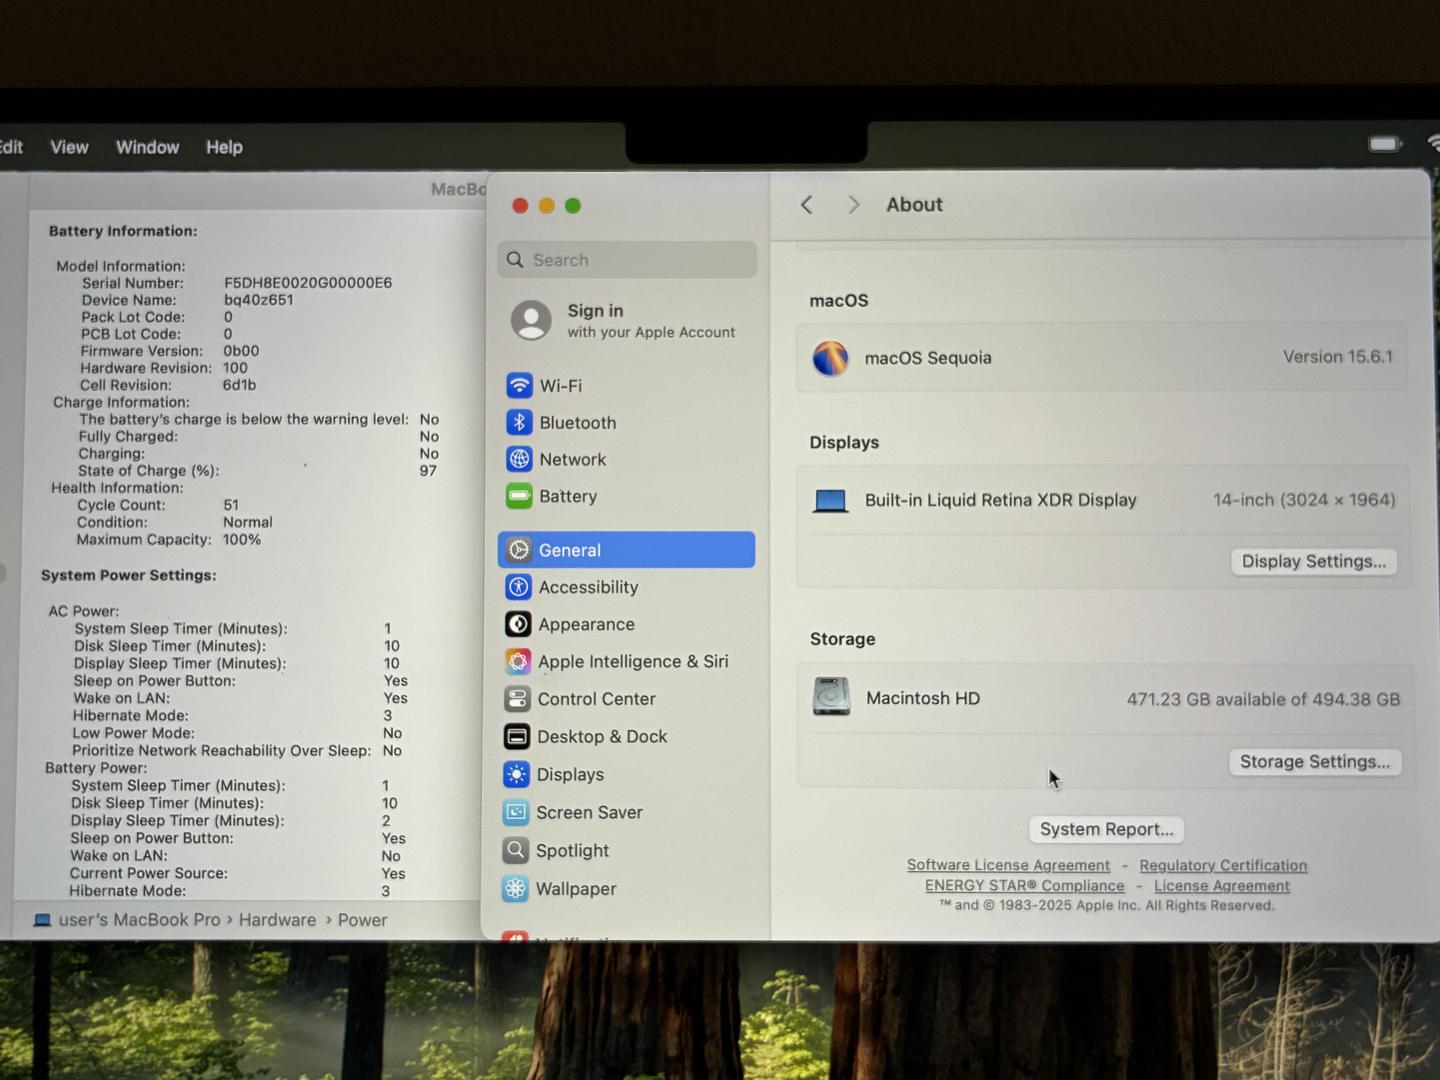Open the Regulatory Certification link

pyautogui.click(x=1223, y=866)
